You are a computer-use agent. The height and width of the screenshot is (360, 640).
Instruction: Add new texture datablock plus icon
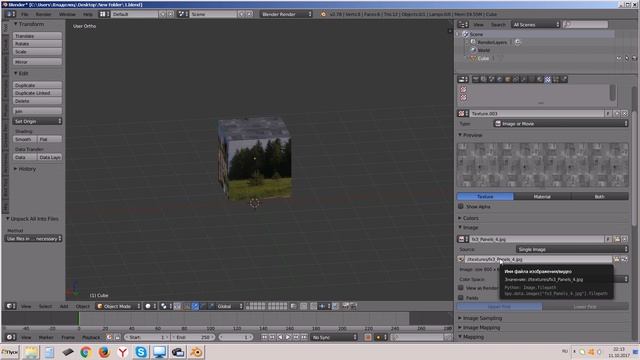pos(617,113)
